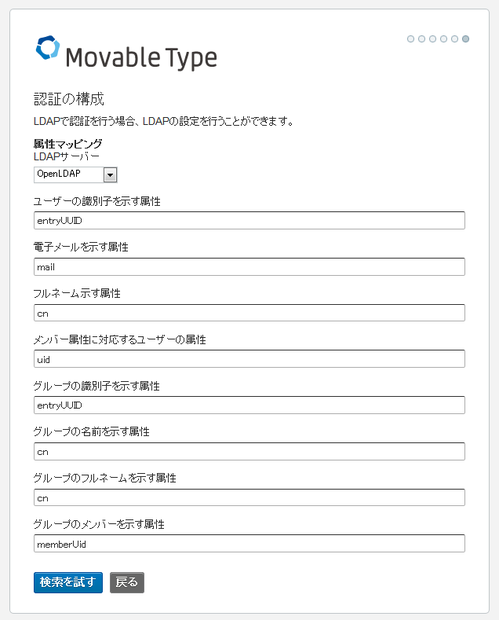
Task: Focus the ユーザーの識別子を示す属性 field
Action: pos(250,221)
